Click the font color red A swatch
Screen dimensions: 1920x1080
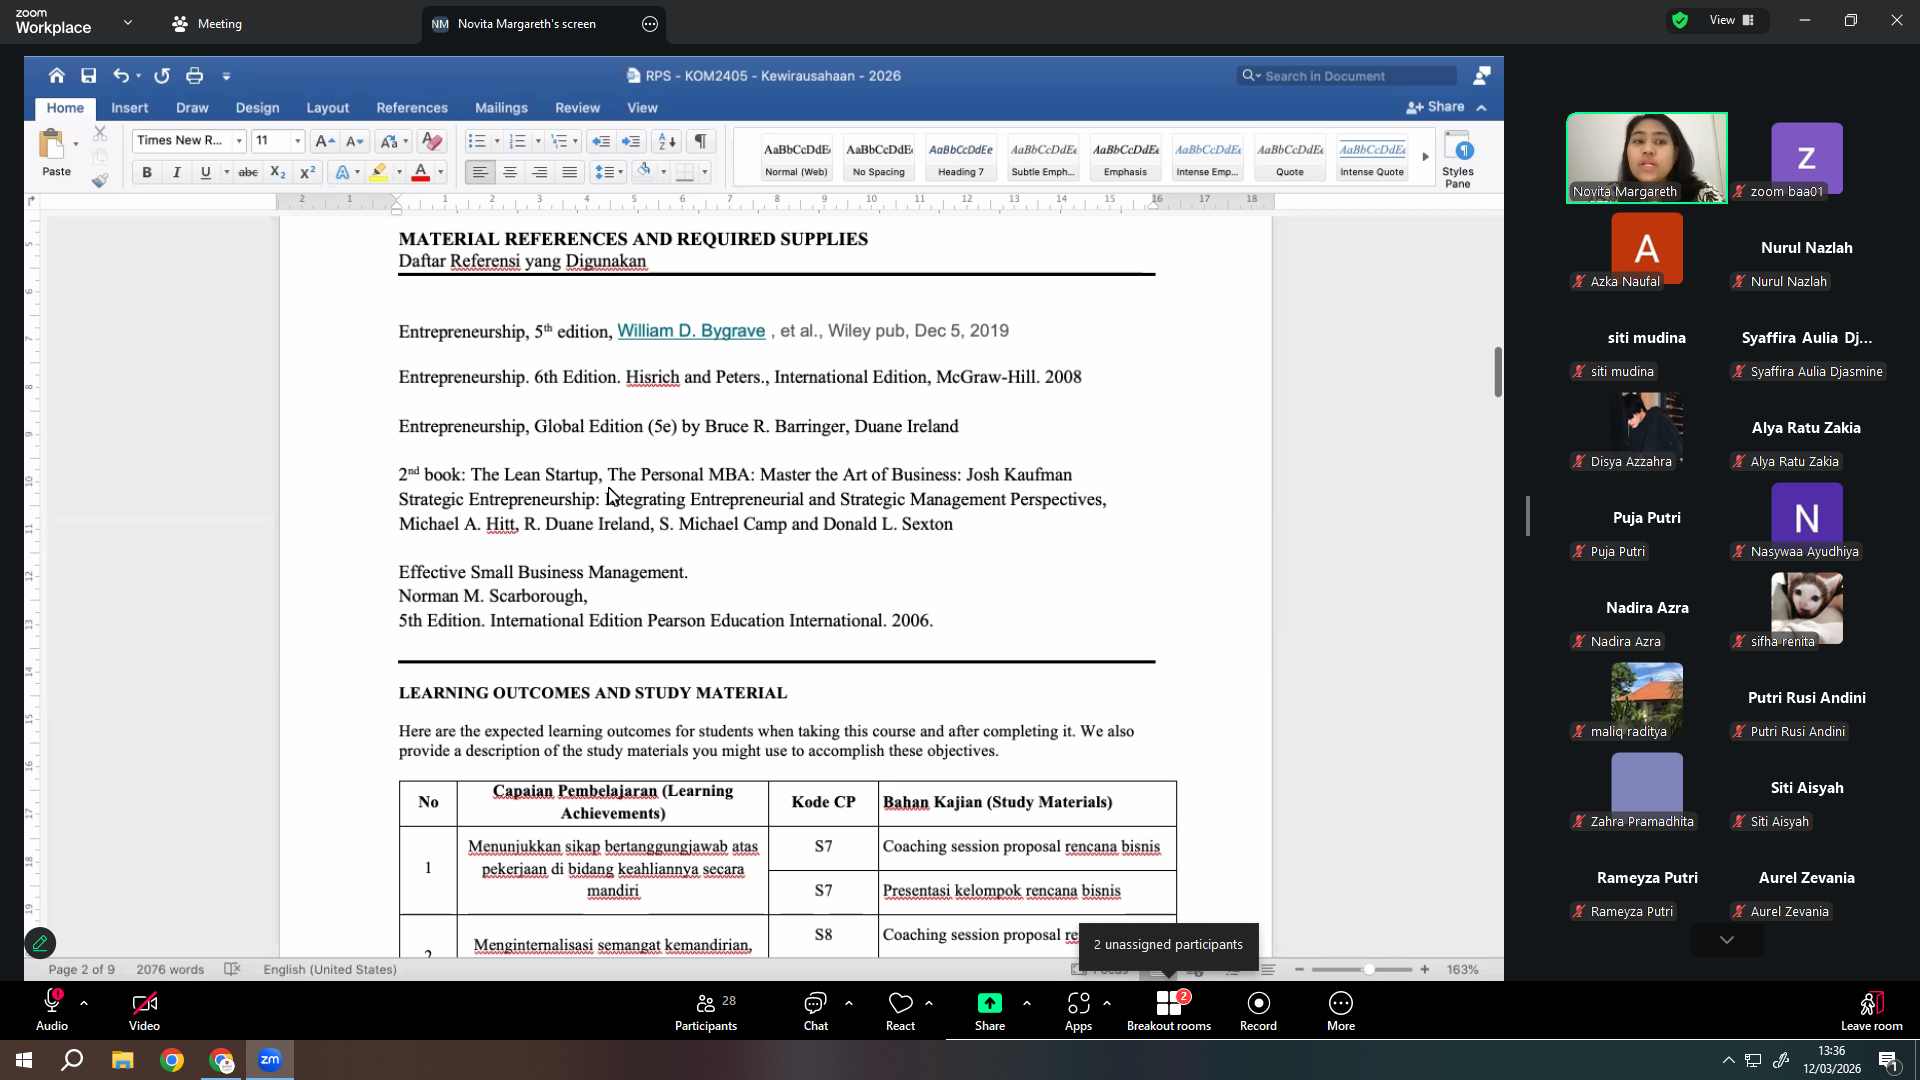pyautogui.click(x=421, y=172)
